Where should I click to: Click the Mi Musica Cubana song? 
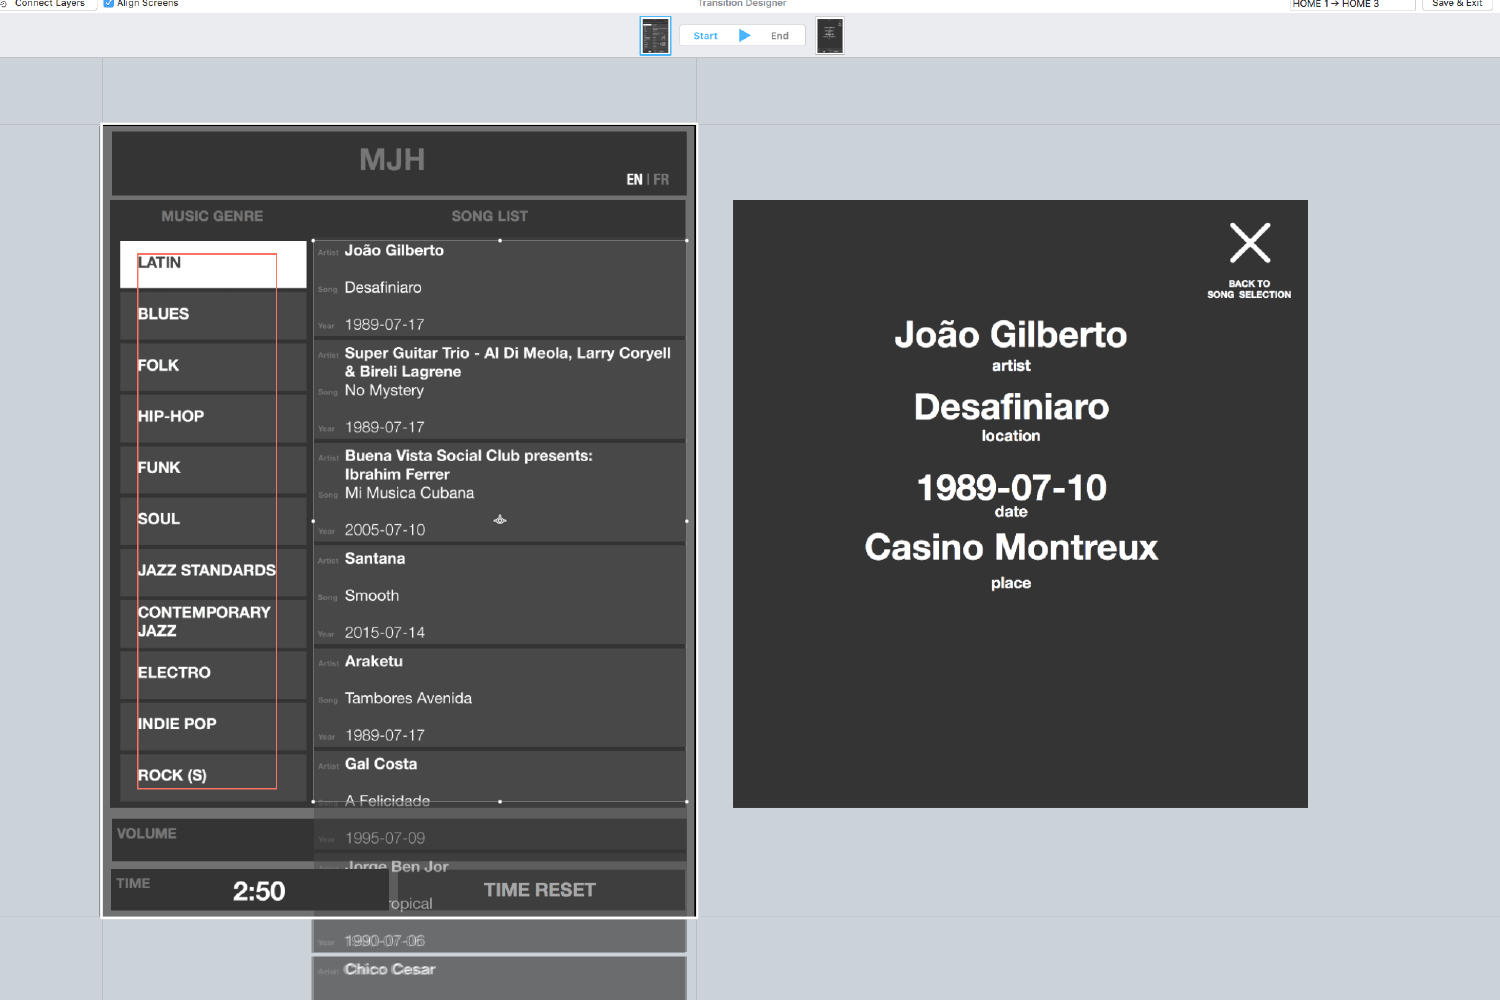pyautogui.click(x=409, y=493)
